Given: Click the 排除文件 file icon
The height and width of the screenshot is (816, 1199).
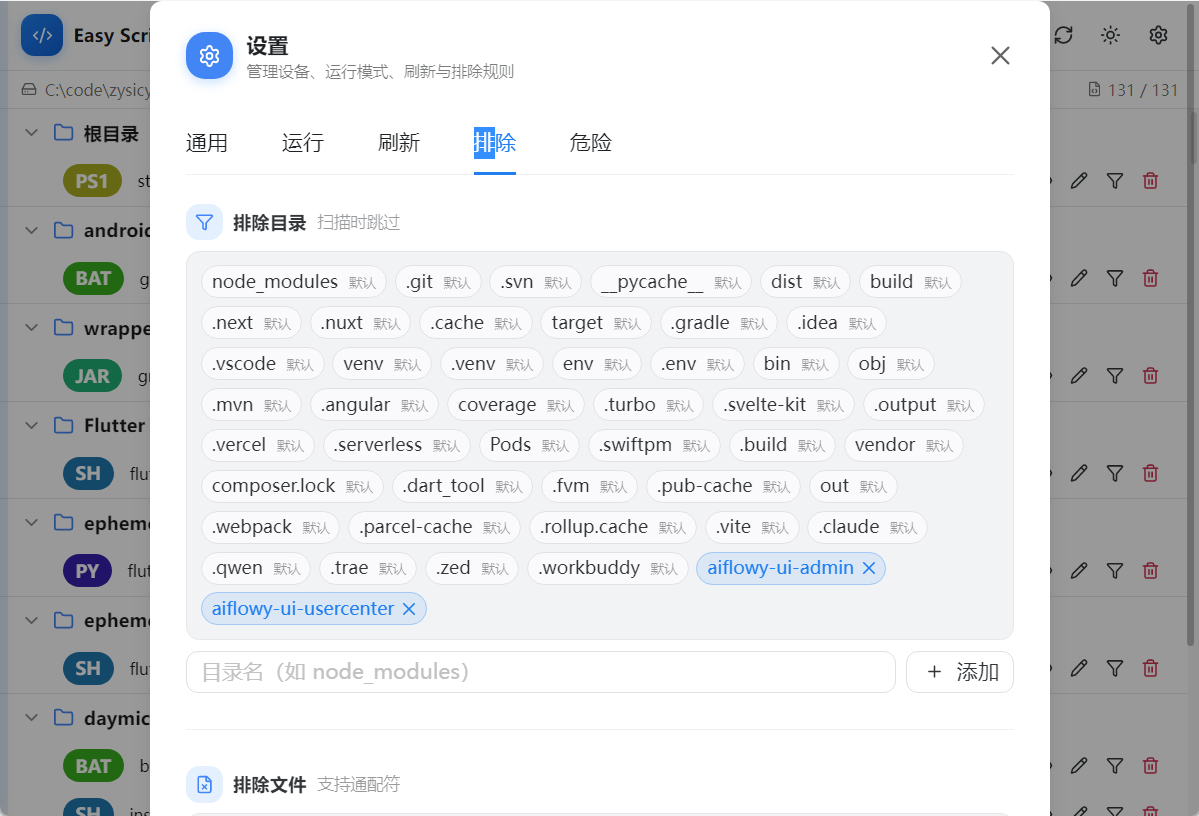Looking at the screenshot, I should [204, 785].
